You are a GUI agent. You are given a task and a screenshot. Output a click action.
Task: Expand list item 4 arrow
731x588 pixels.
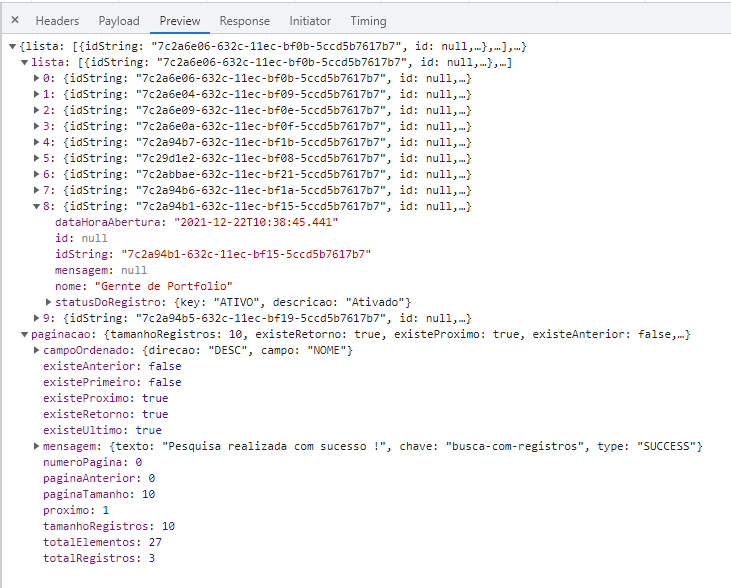pos(36,142)
